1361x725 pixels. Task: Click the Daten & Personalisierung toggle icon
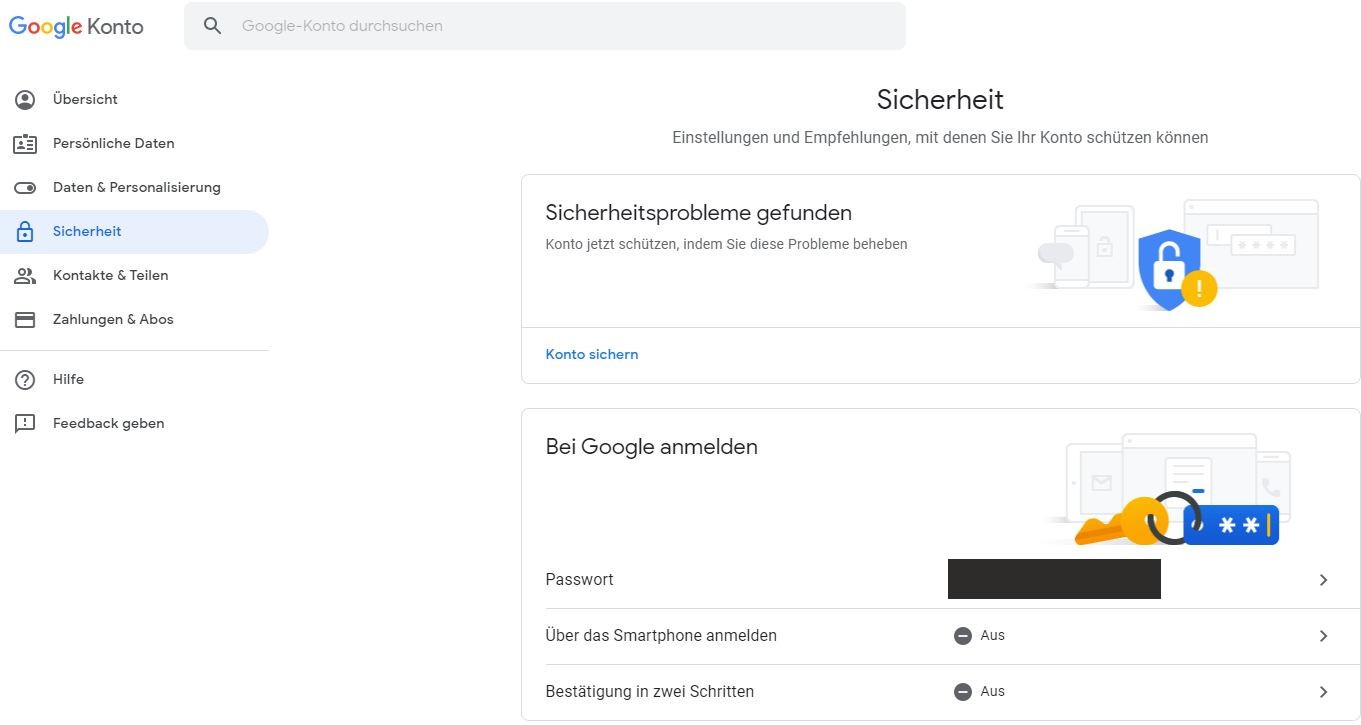click(x=25, y=187)
